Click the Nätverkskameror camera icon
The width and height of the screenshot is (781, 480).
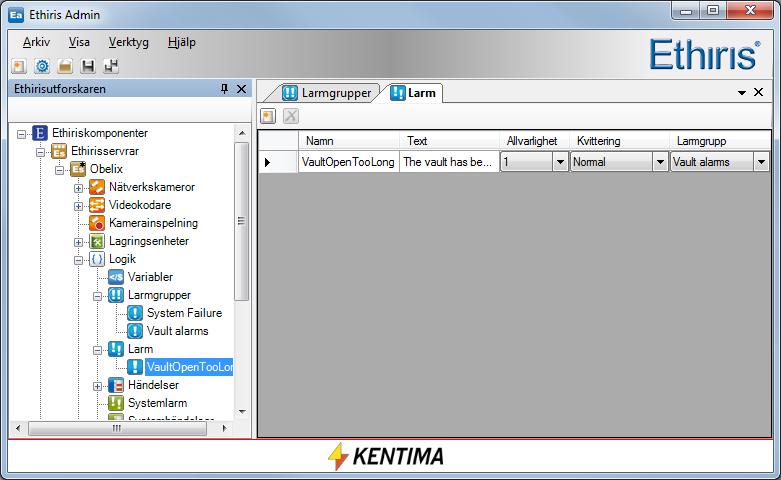[x=97, y=187]
